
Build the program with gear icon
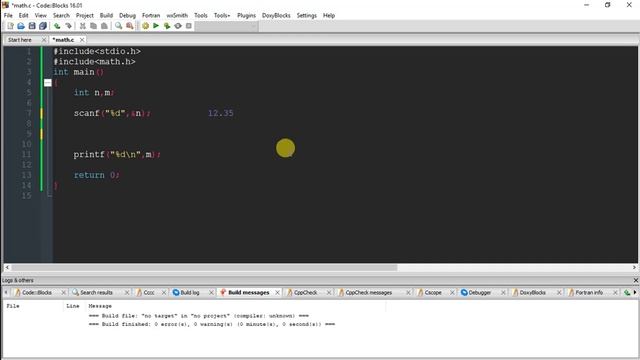tap(145, 26)
